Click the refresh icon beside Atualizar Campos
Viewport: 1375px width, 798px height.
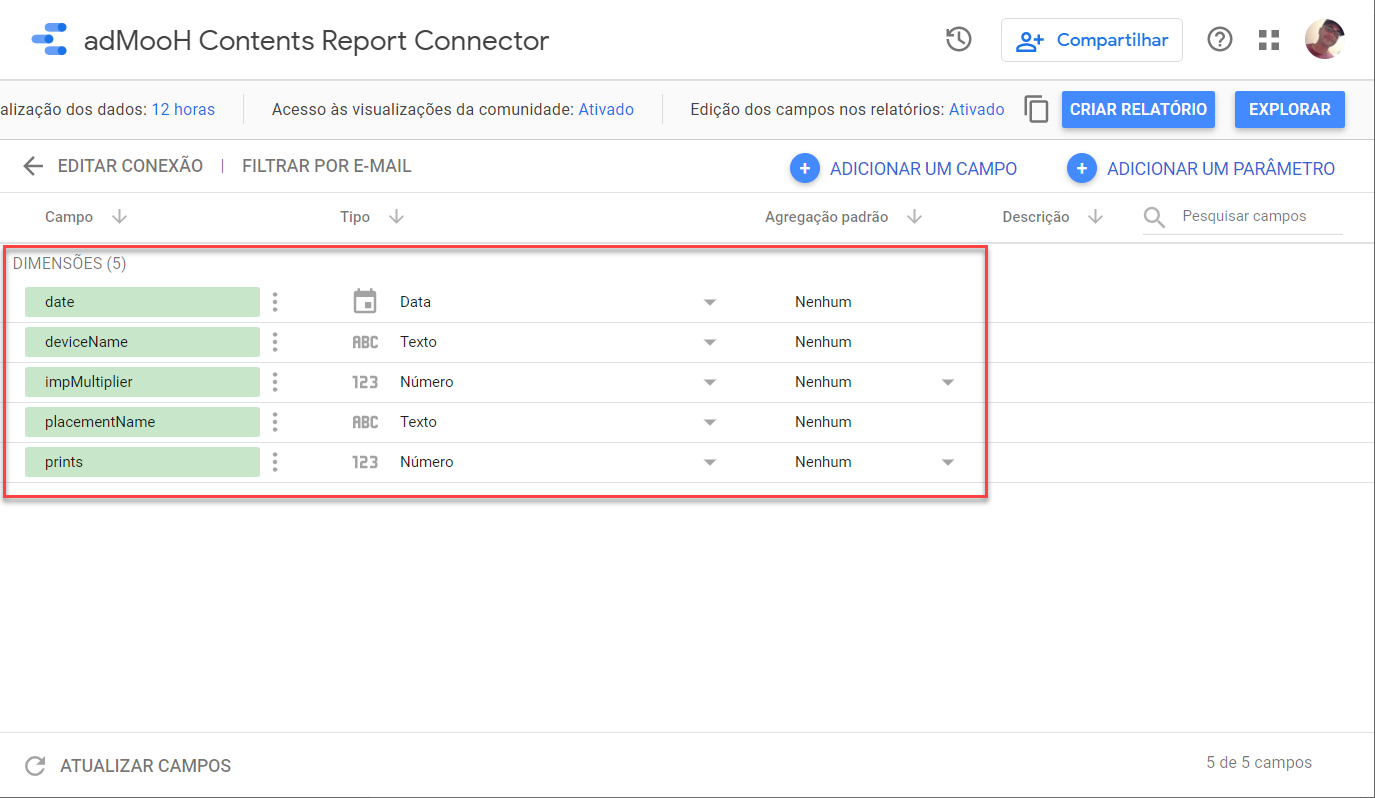tap(35, 766)
